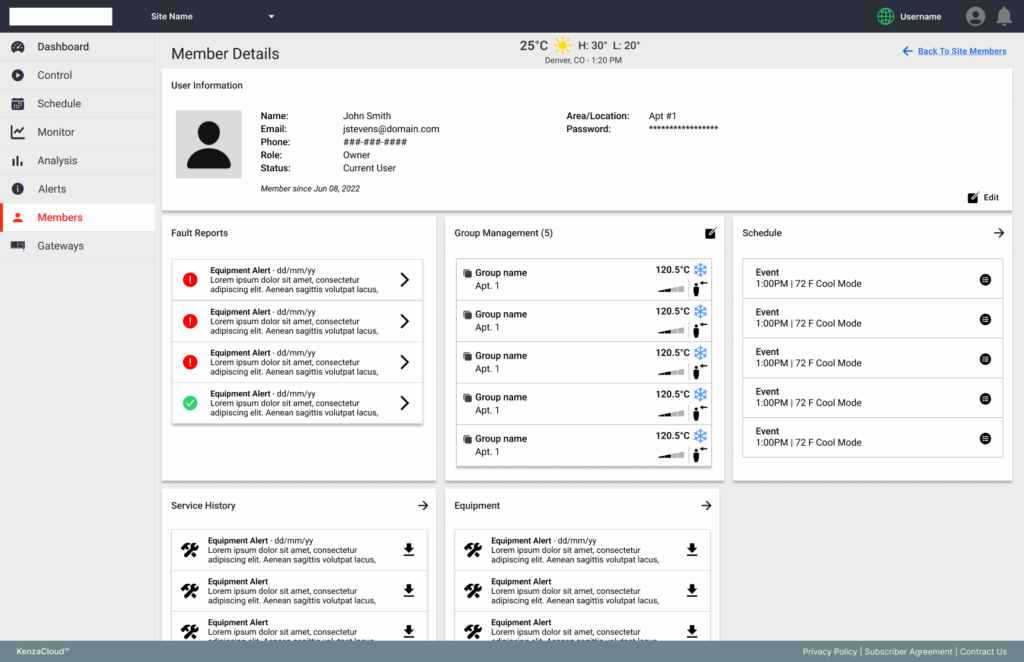This screenshot has width=1024, height=662.
Task: Click the notification bell icon
Action: (x=1004, y=16)
